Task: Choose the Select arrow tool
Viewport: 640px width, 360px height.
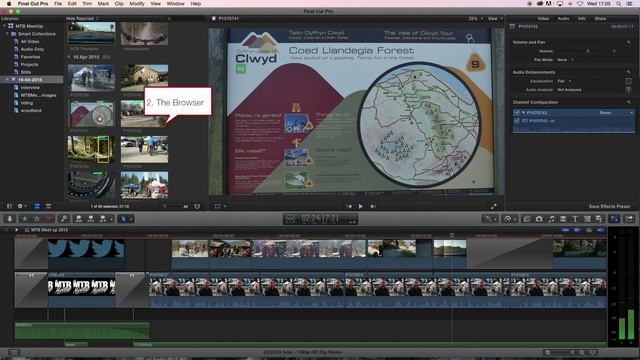Action: [123, 219]
